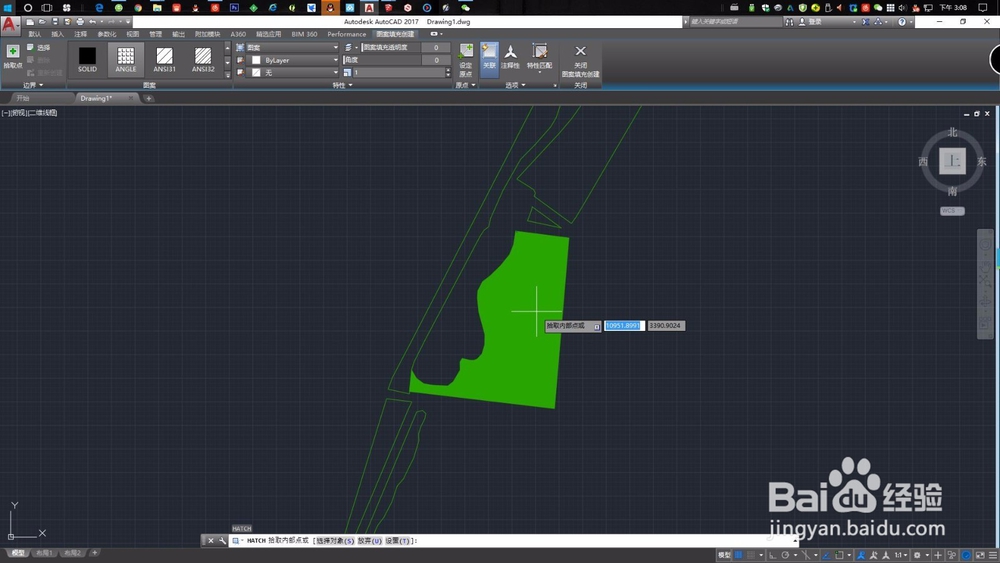The height and width of the screenshot is (563, 1000).
Task: Toggle ortho mode in status bar
Action: click(772, 555)
